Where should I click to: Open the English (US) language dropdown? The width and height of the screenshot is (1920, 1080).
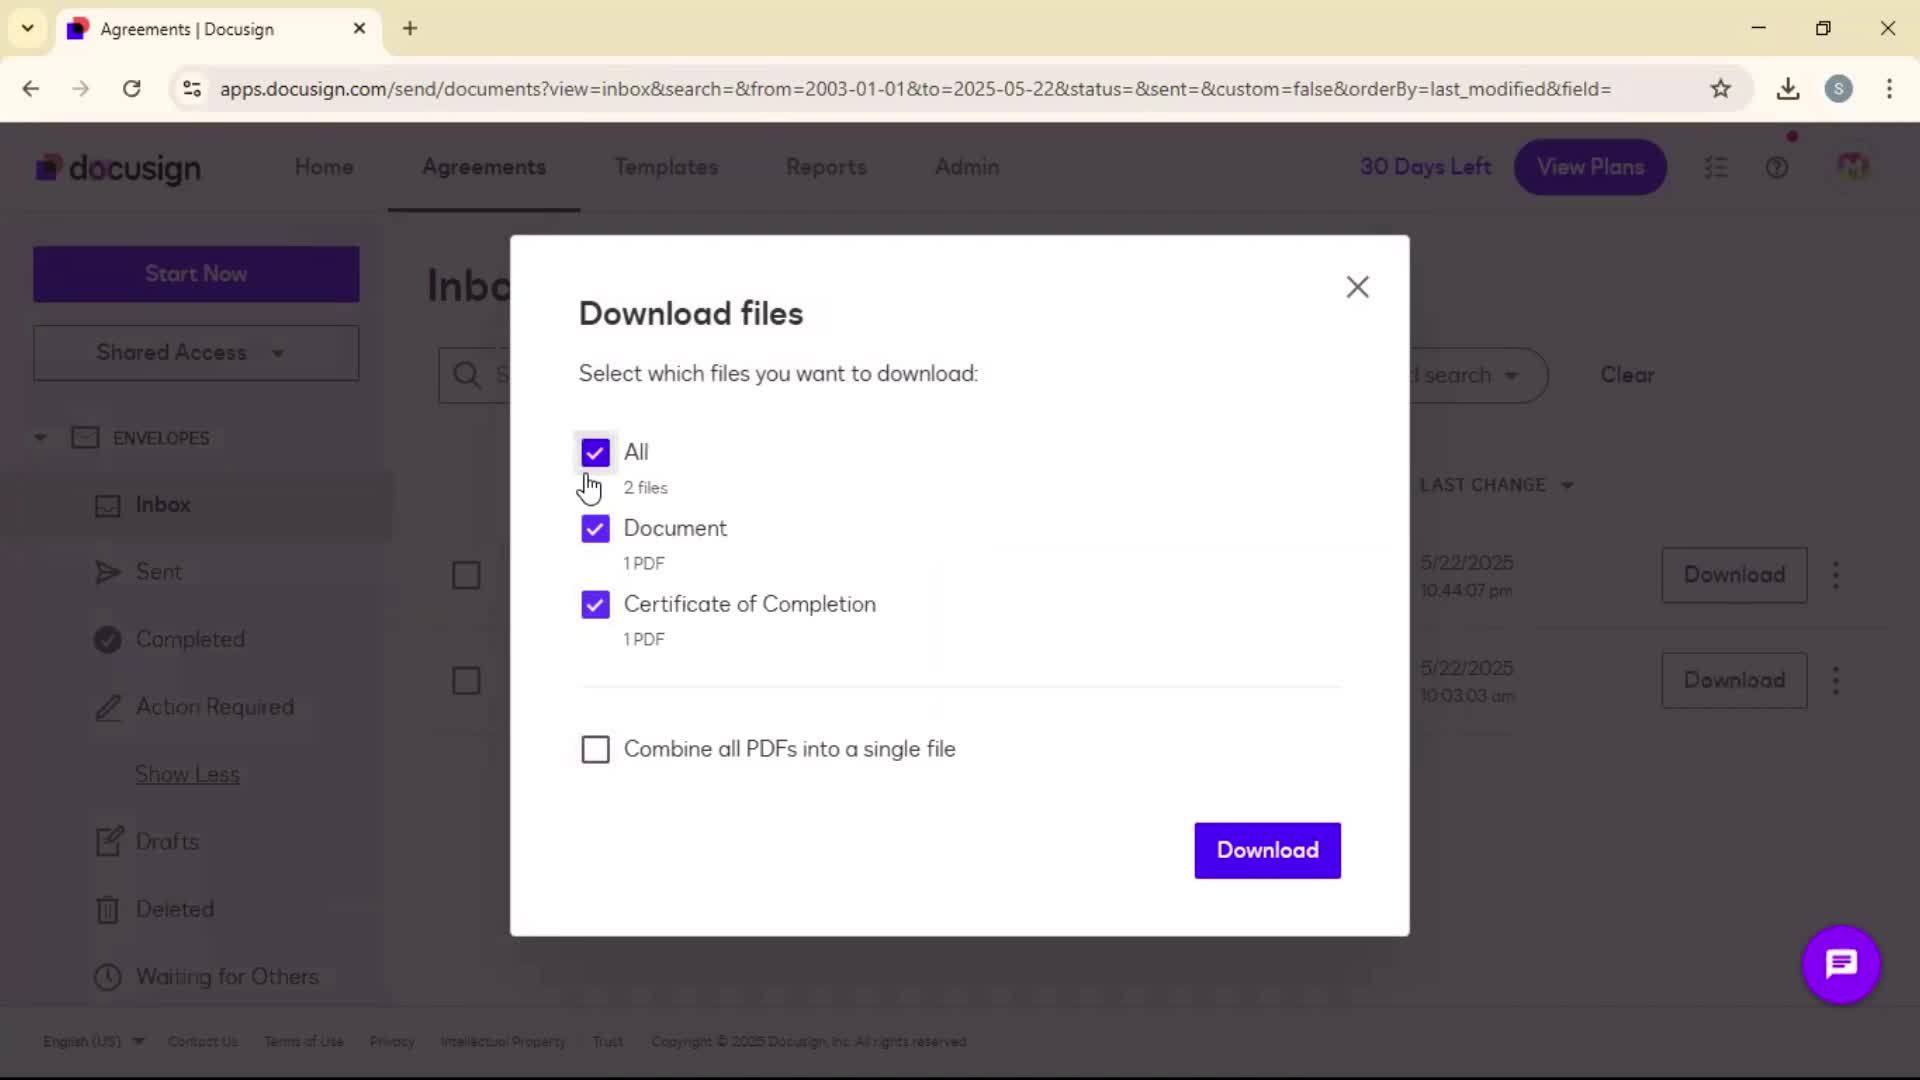93,1041
